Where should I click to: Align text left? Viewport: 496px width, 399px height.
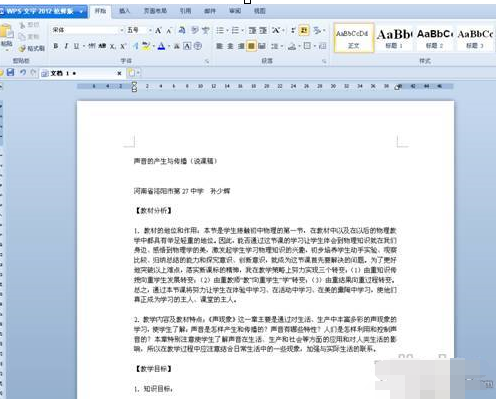coord(219,46)
